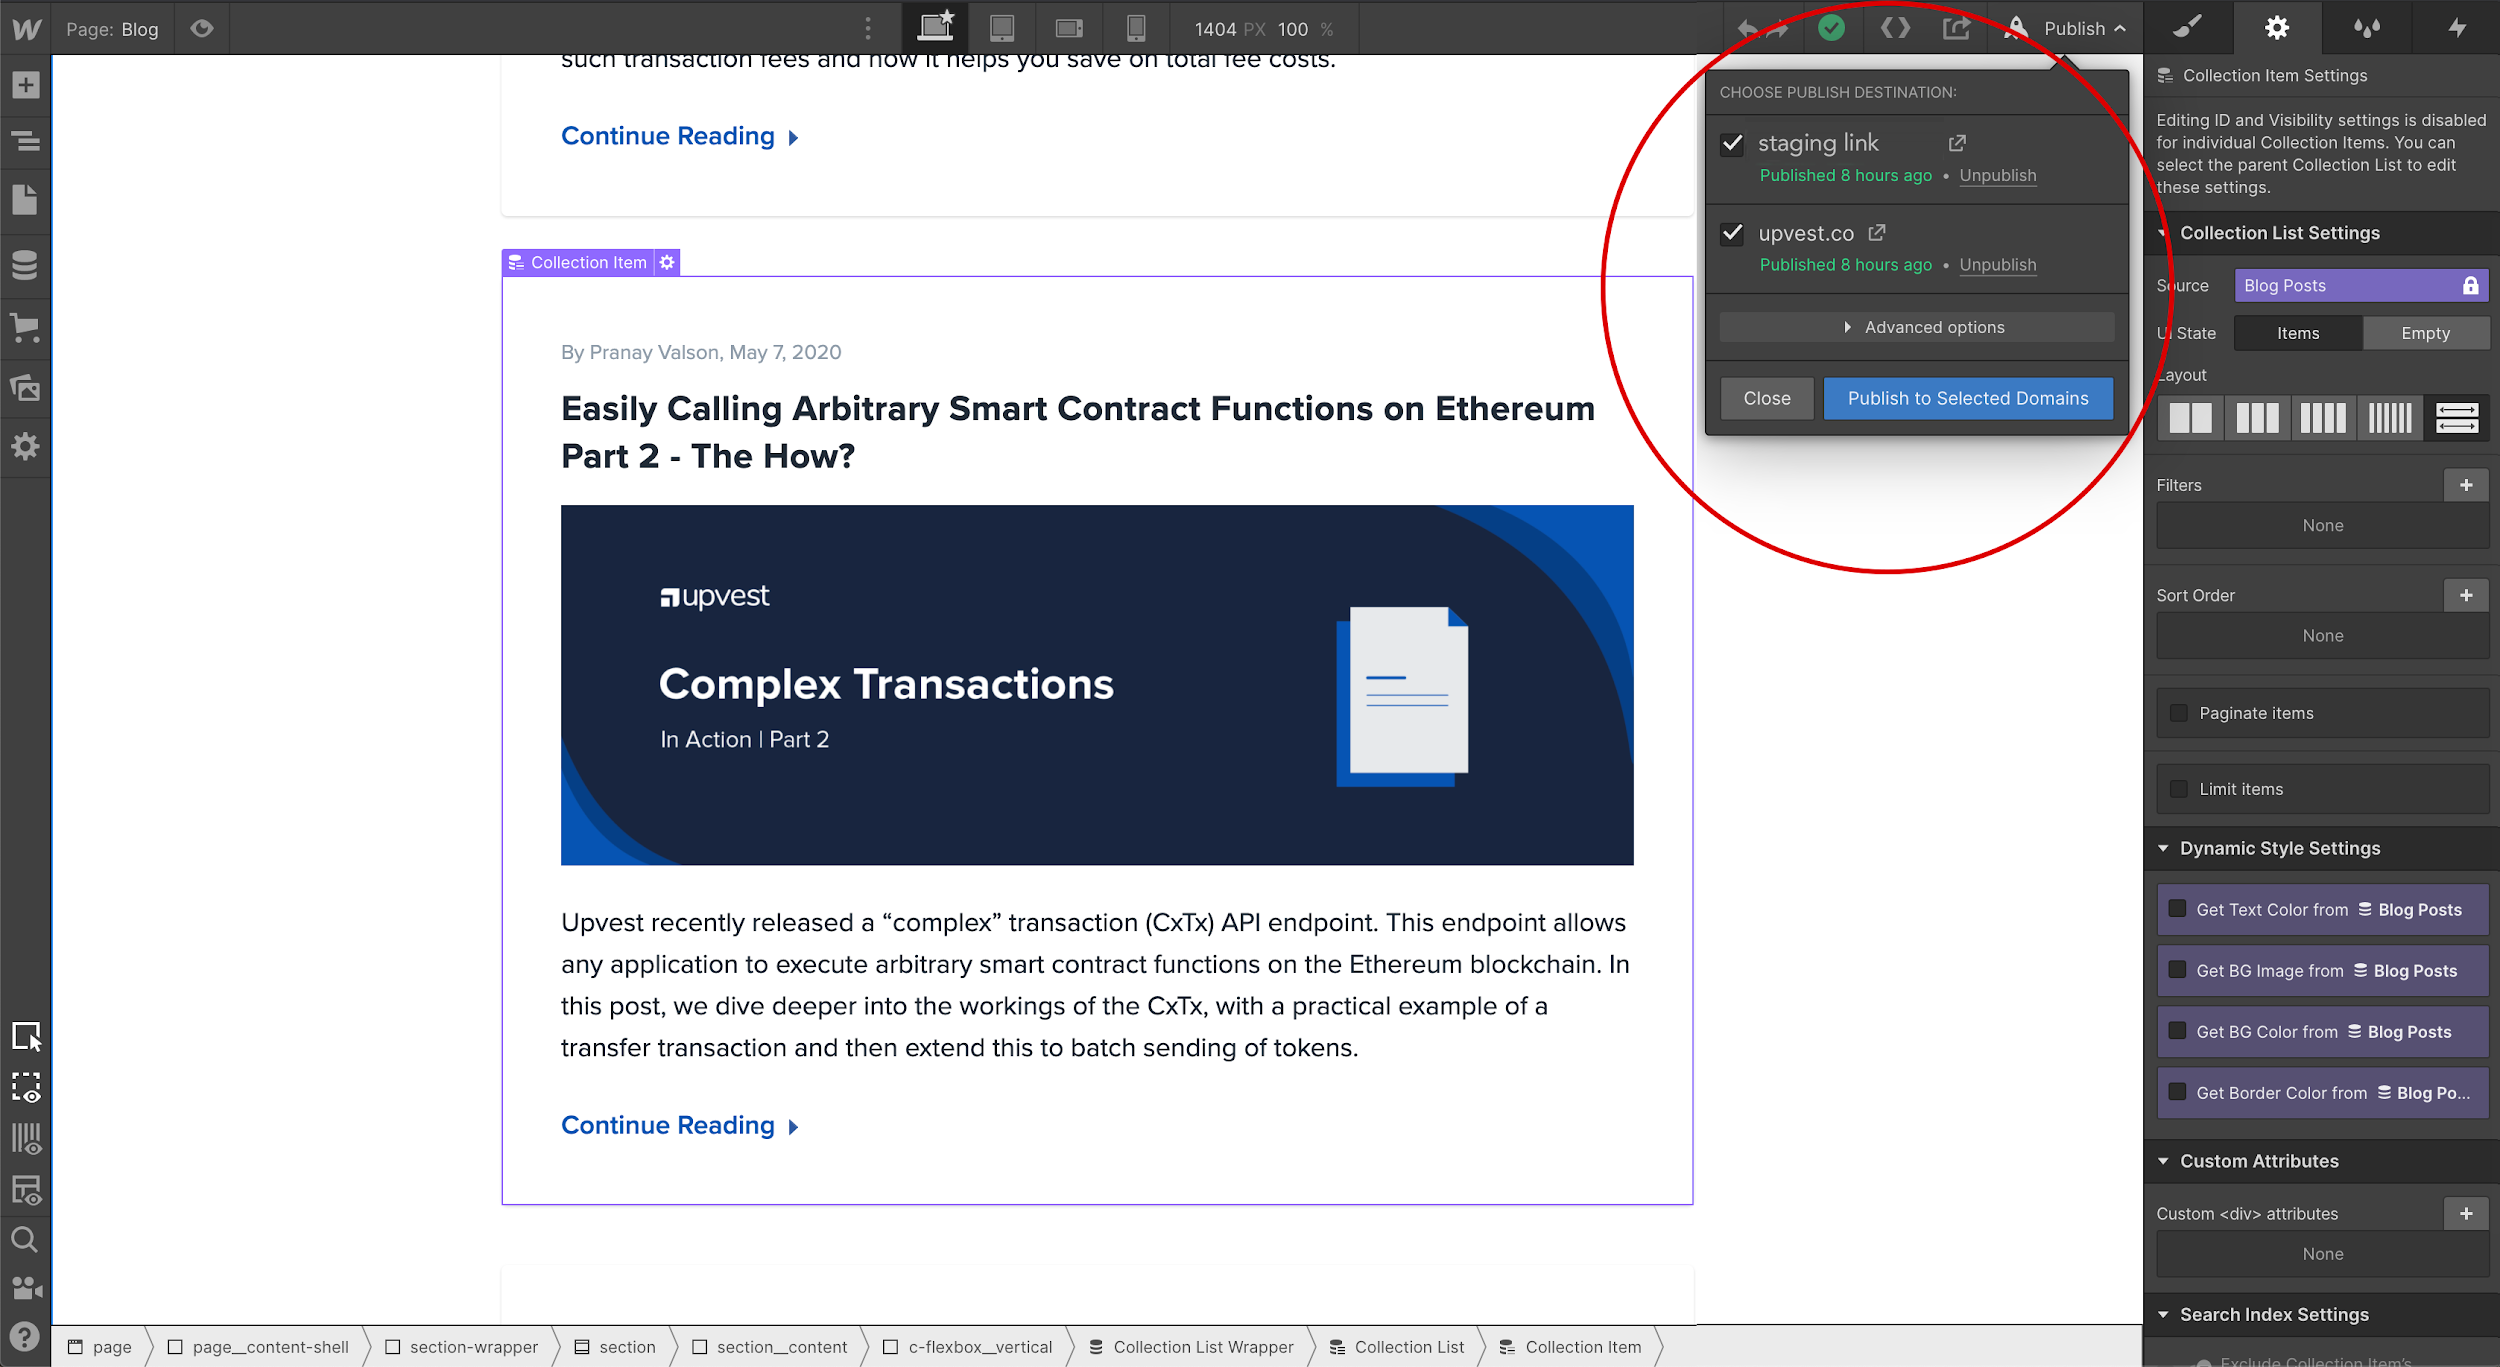2500x1367 pixels.
Task: Switch to the Empty UI State tab
Action: [x=2427, y=332]
